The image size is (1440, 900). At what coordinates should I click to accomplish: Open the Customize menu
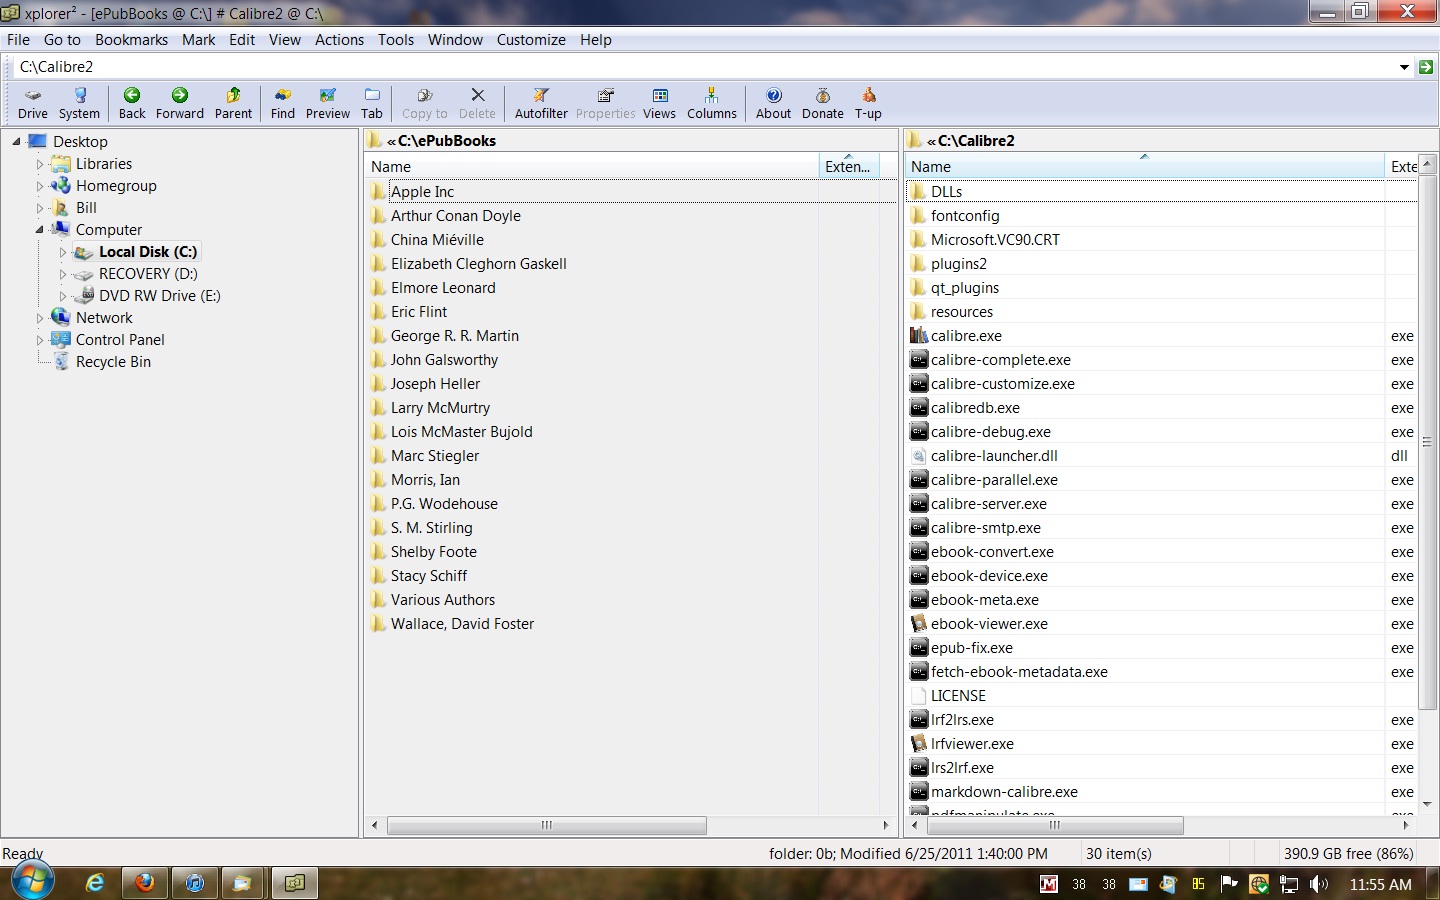click(531, 40)
